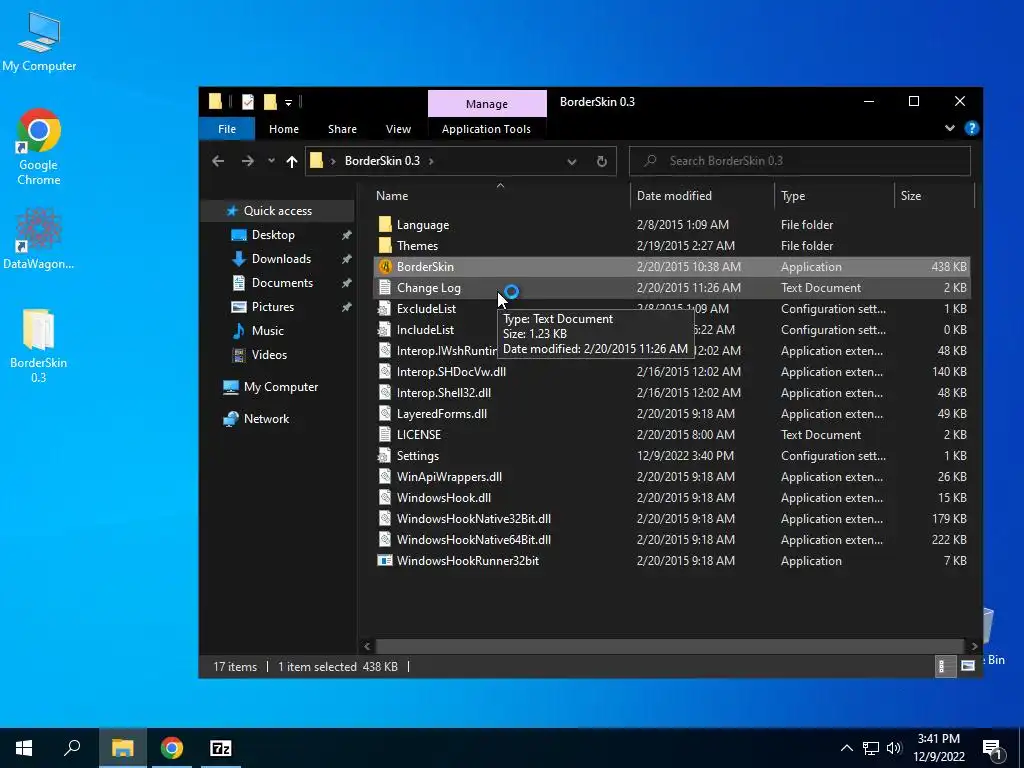This screenshot has height=768, width=1024.
Task: Open Explorer help question mark
Action: 971,128
